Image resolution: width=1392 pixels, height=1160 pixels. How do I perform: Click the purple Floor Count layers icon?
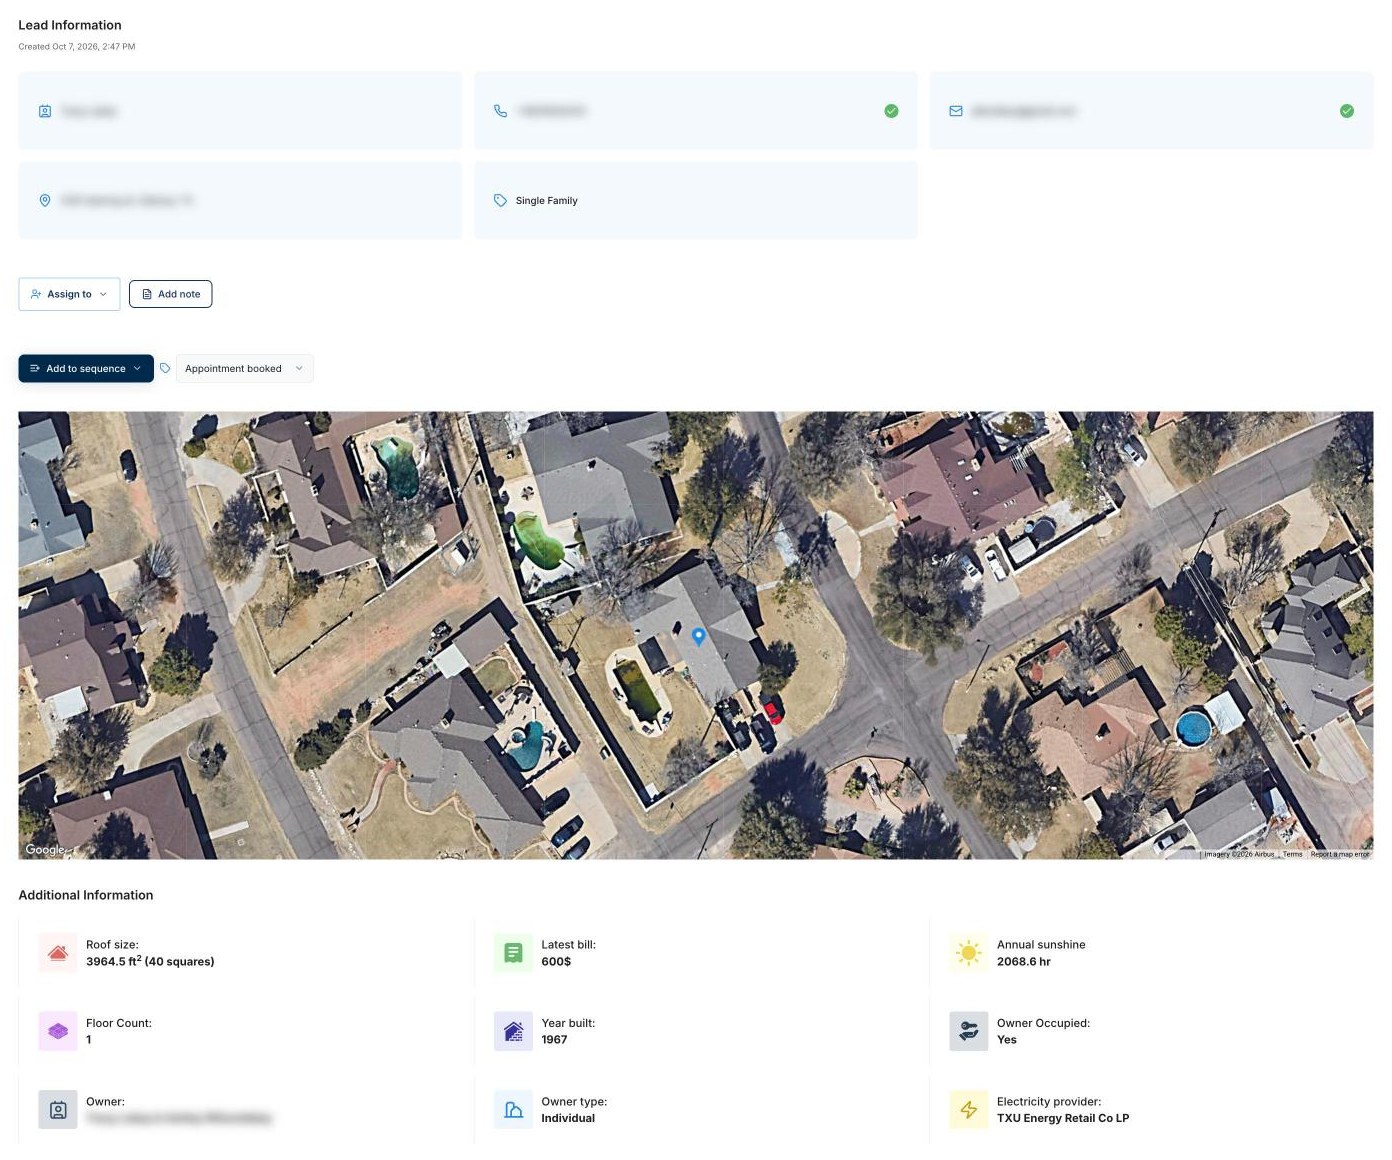coord(58,1031)
